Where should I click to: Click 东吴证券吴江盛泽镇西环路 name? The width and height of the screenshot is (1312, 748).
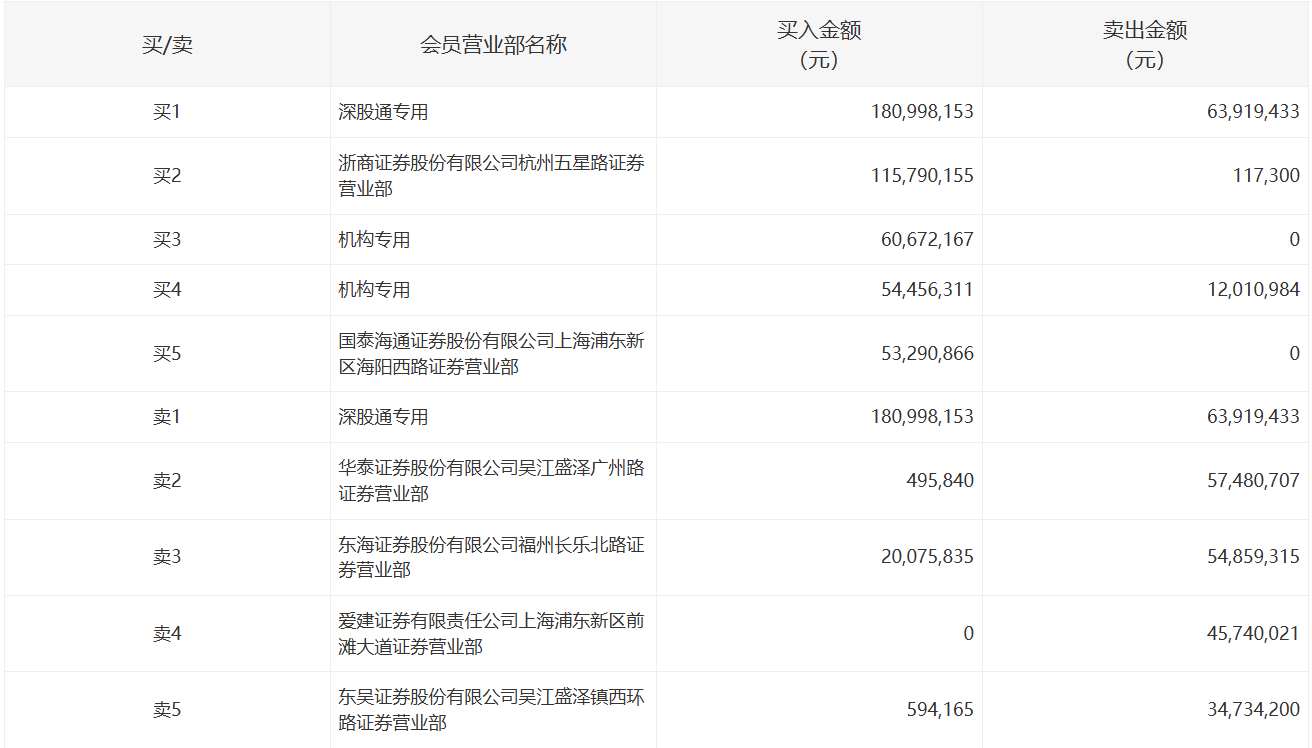[x=491, y=710]
